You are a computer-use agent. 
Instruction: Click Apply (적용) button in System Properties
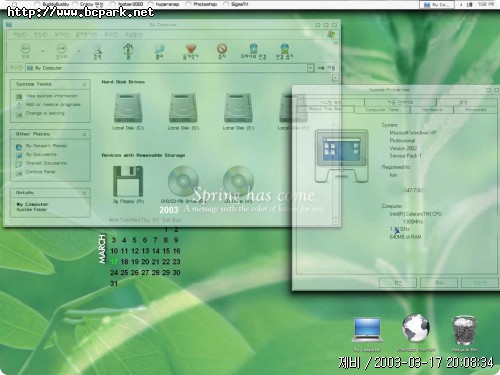pyautogui.click(x=480, y=283)
